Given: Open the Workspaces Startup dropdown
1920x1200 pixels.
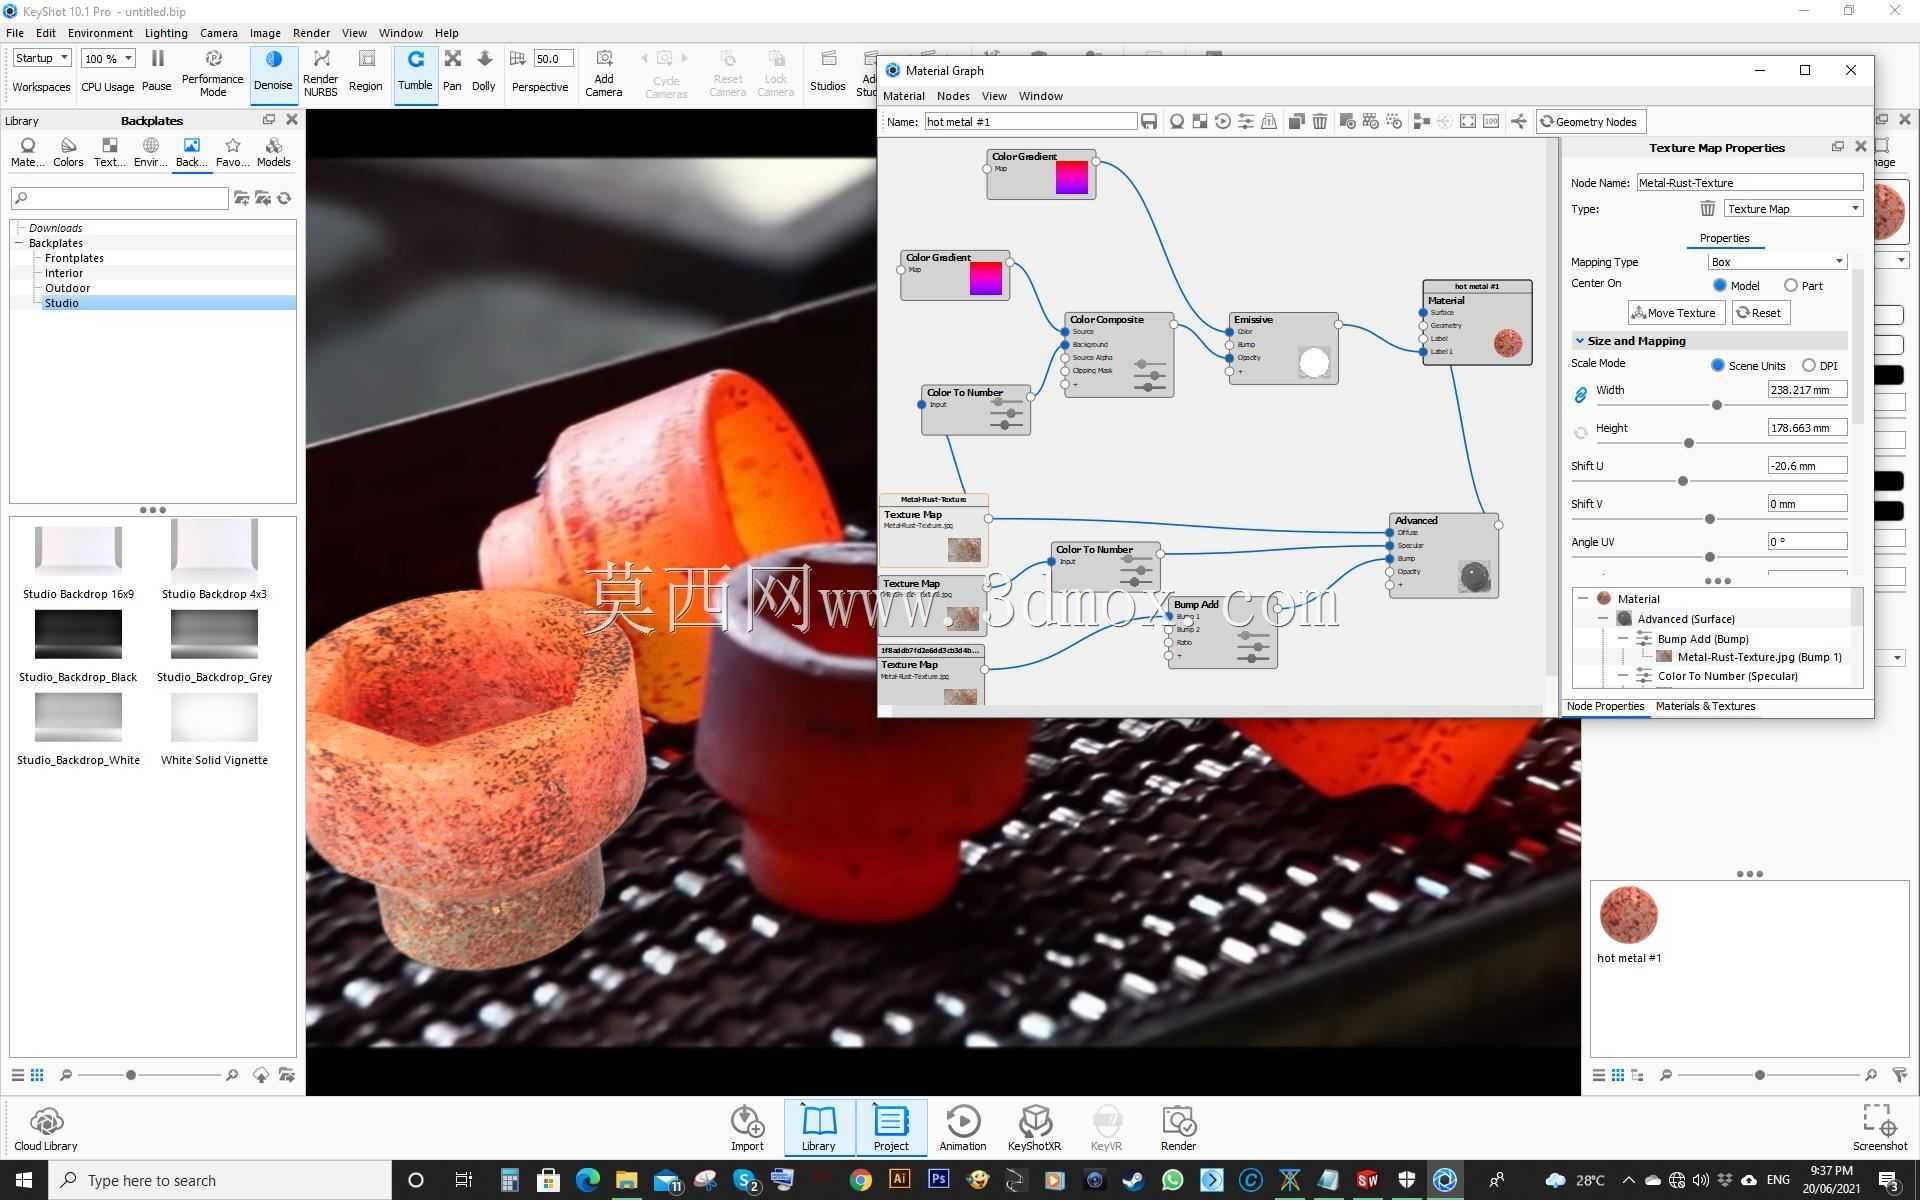Looking at the screenshot, I should coord(41,58).
